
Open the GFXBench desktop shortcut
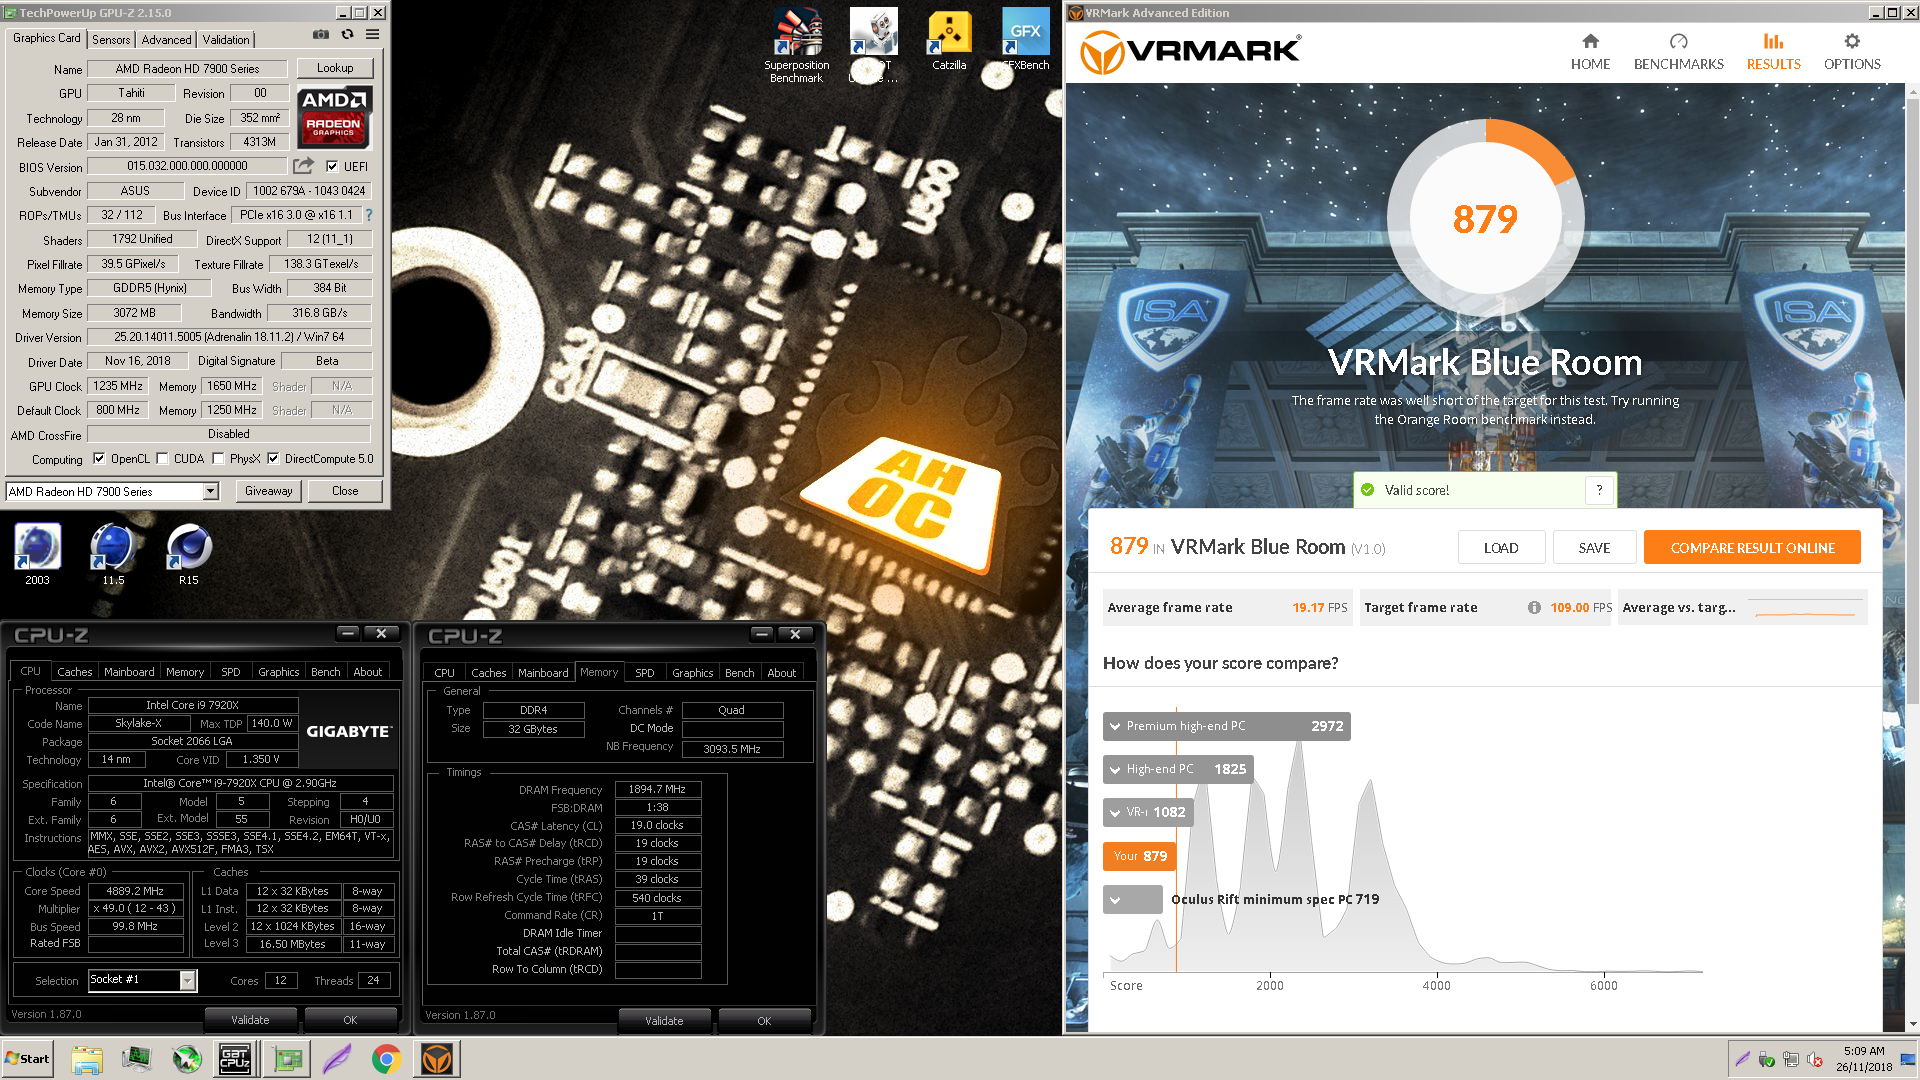click(1026, 40)
